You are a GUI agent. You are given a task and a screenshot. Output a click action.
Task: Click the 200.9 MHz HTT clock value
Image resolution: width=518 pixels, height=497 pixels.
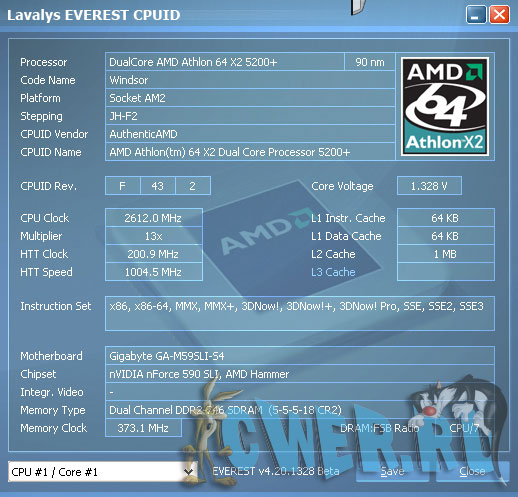click(x=154, y=254)
